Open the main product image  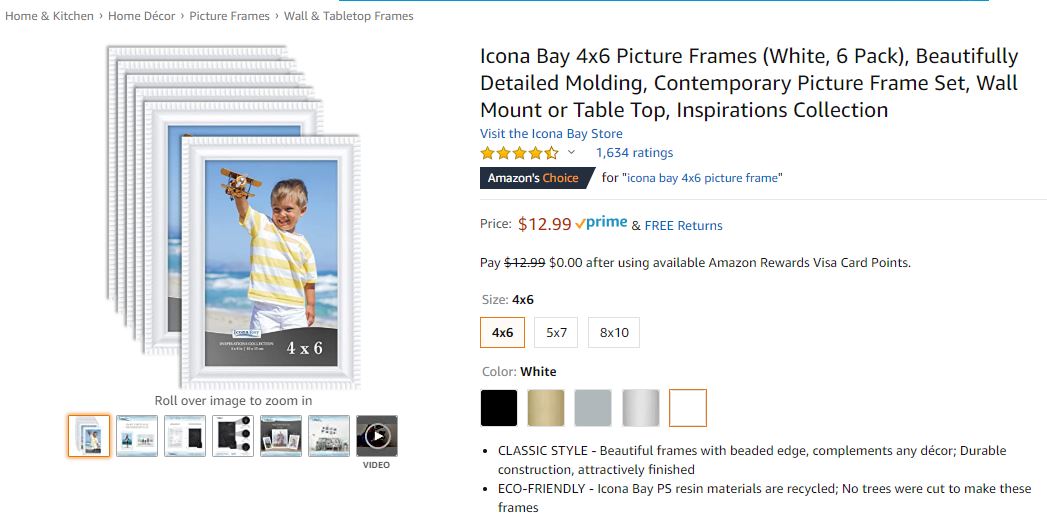coord(233,216)
